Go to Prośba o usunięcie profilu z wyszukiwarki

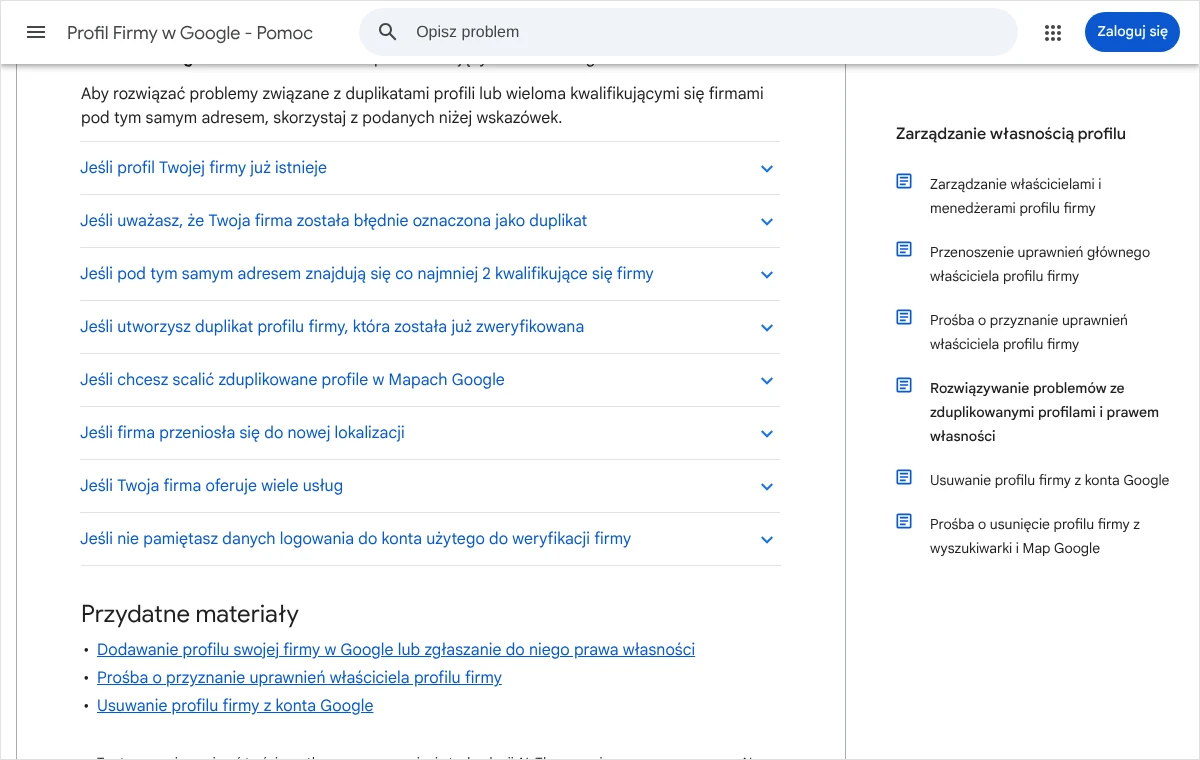1035,536
